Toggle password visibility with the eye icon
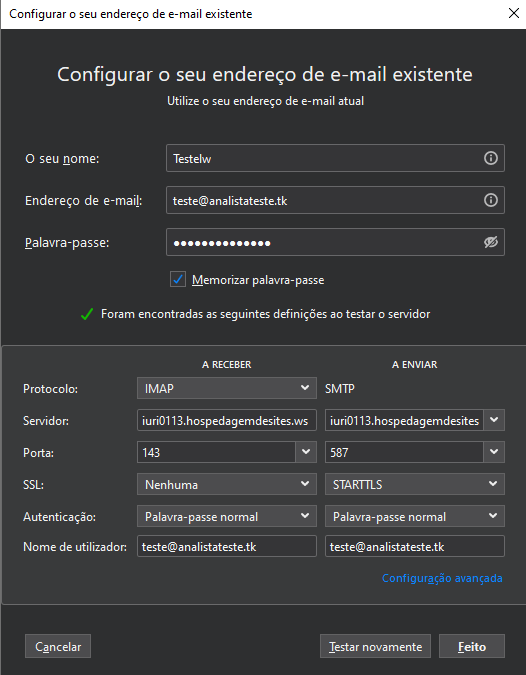 (x=491, y=242)
